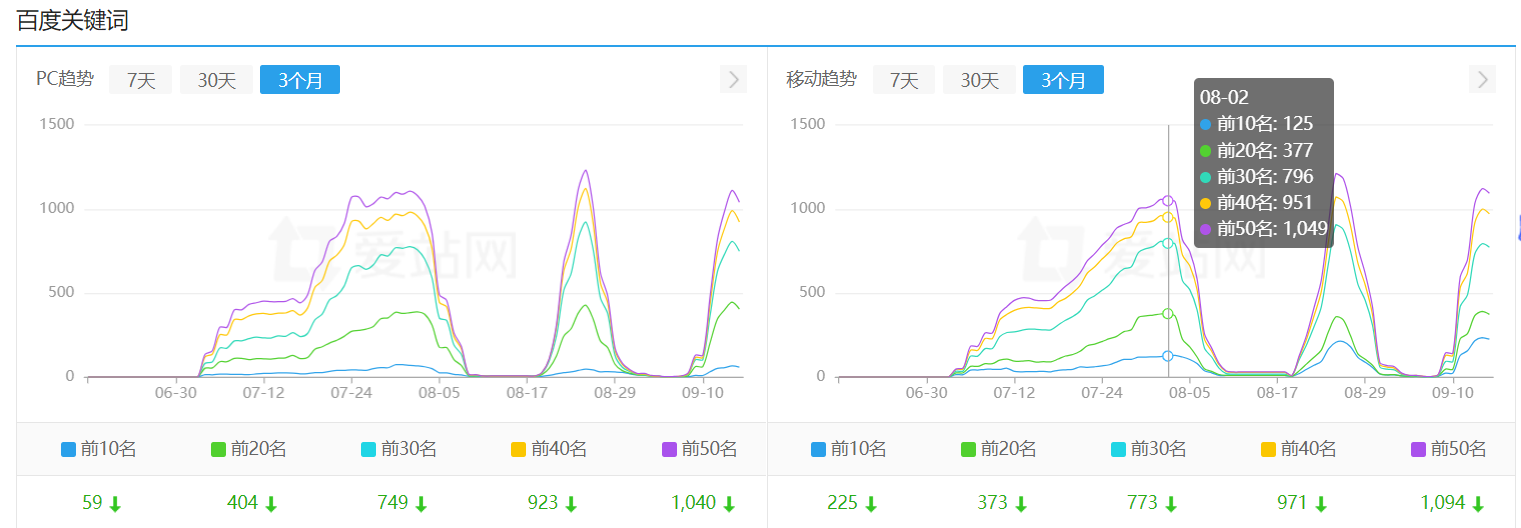1521x528 pixels.
Task: Click PC value 404 under 前20名
Action: (x=242, y=502)
